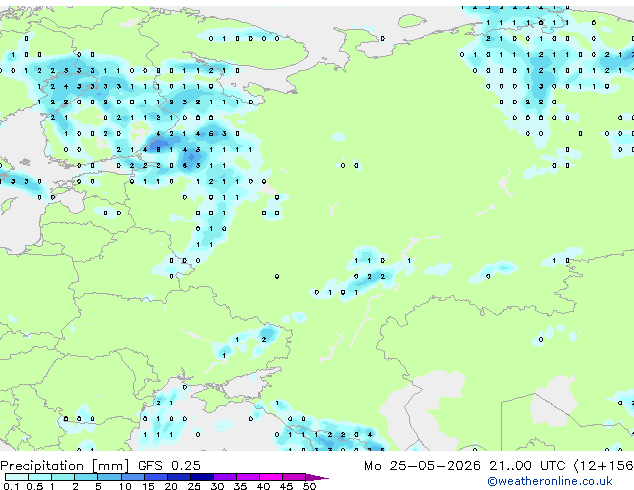
Task: Click the purple swatch between 30 and 35
Action: pos(224,477)
